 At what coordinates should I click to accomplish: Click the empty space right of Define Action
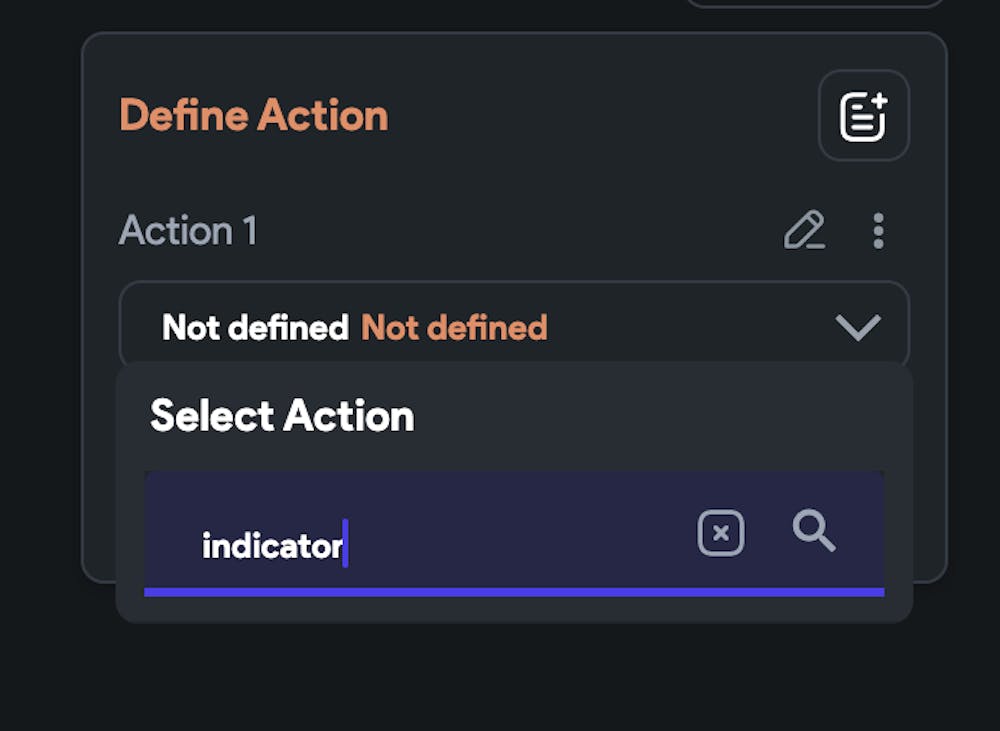tap(600, 116)
